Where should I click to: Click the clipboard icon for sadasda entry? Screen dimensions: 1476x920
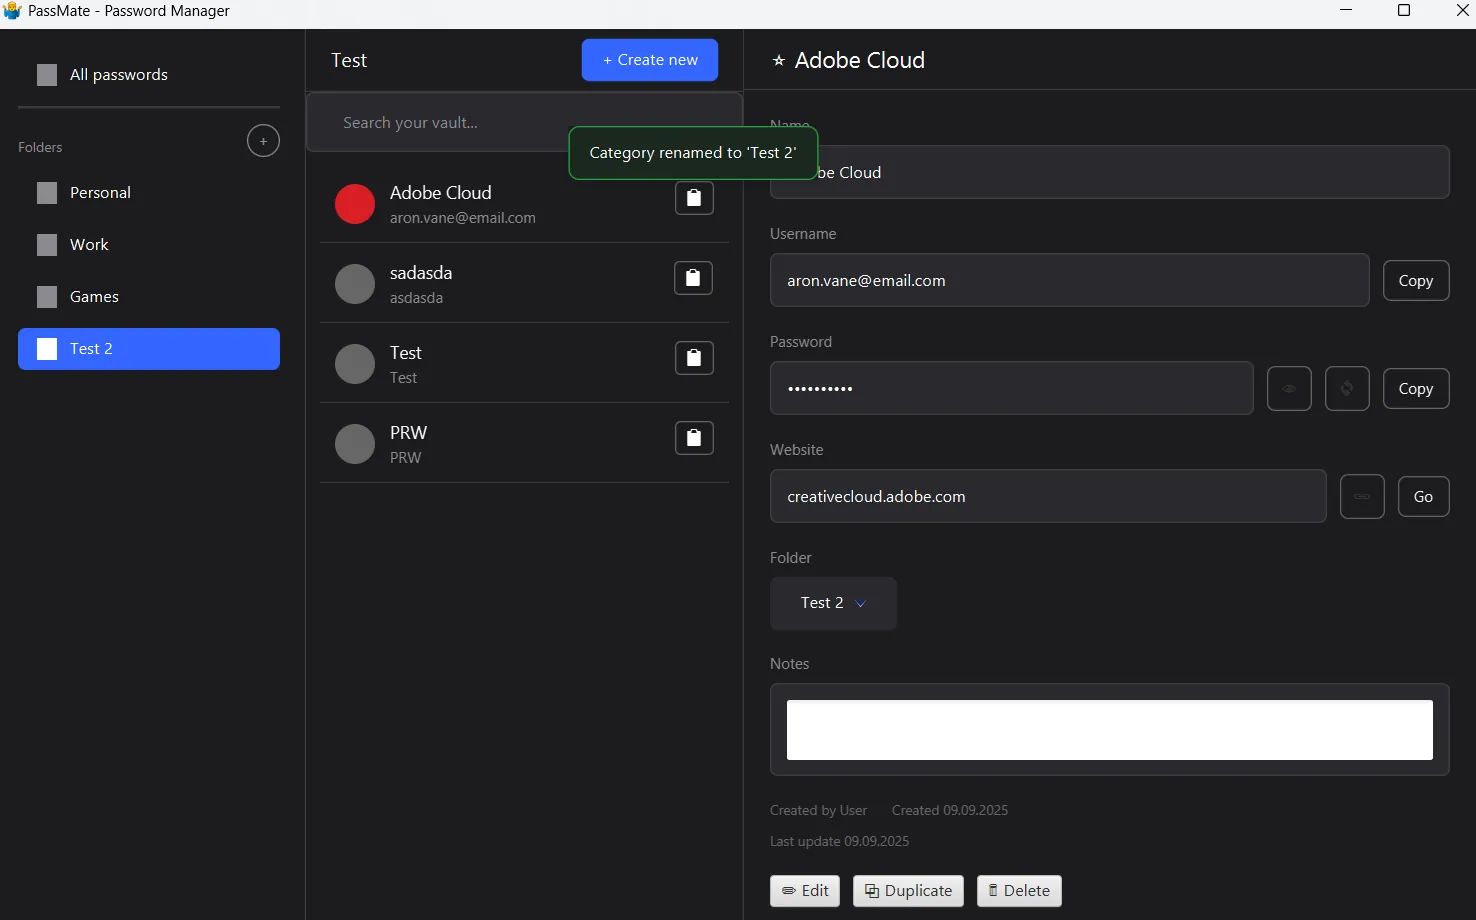(694, 278)
